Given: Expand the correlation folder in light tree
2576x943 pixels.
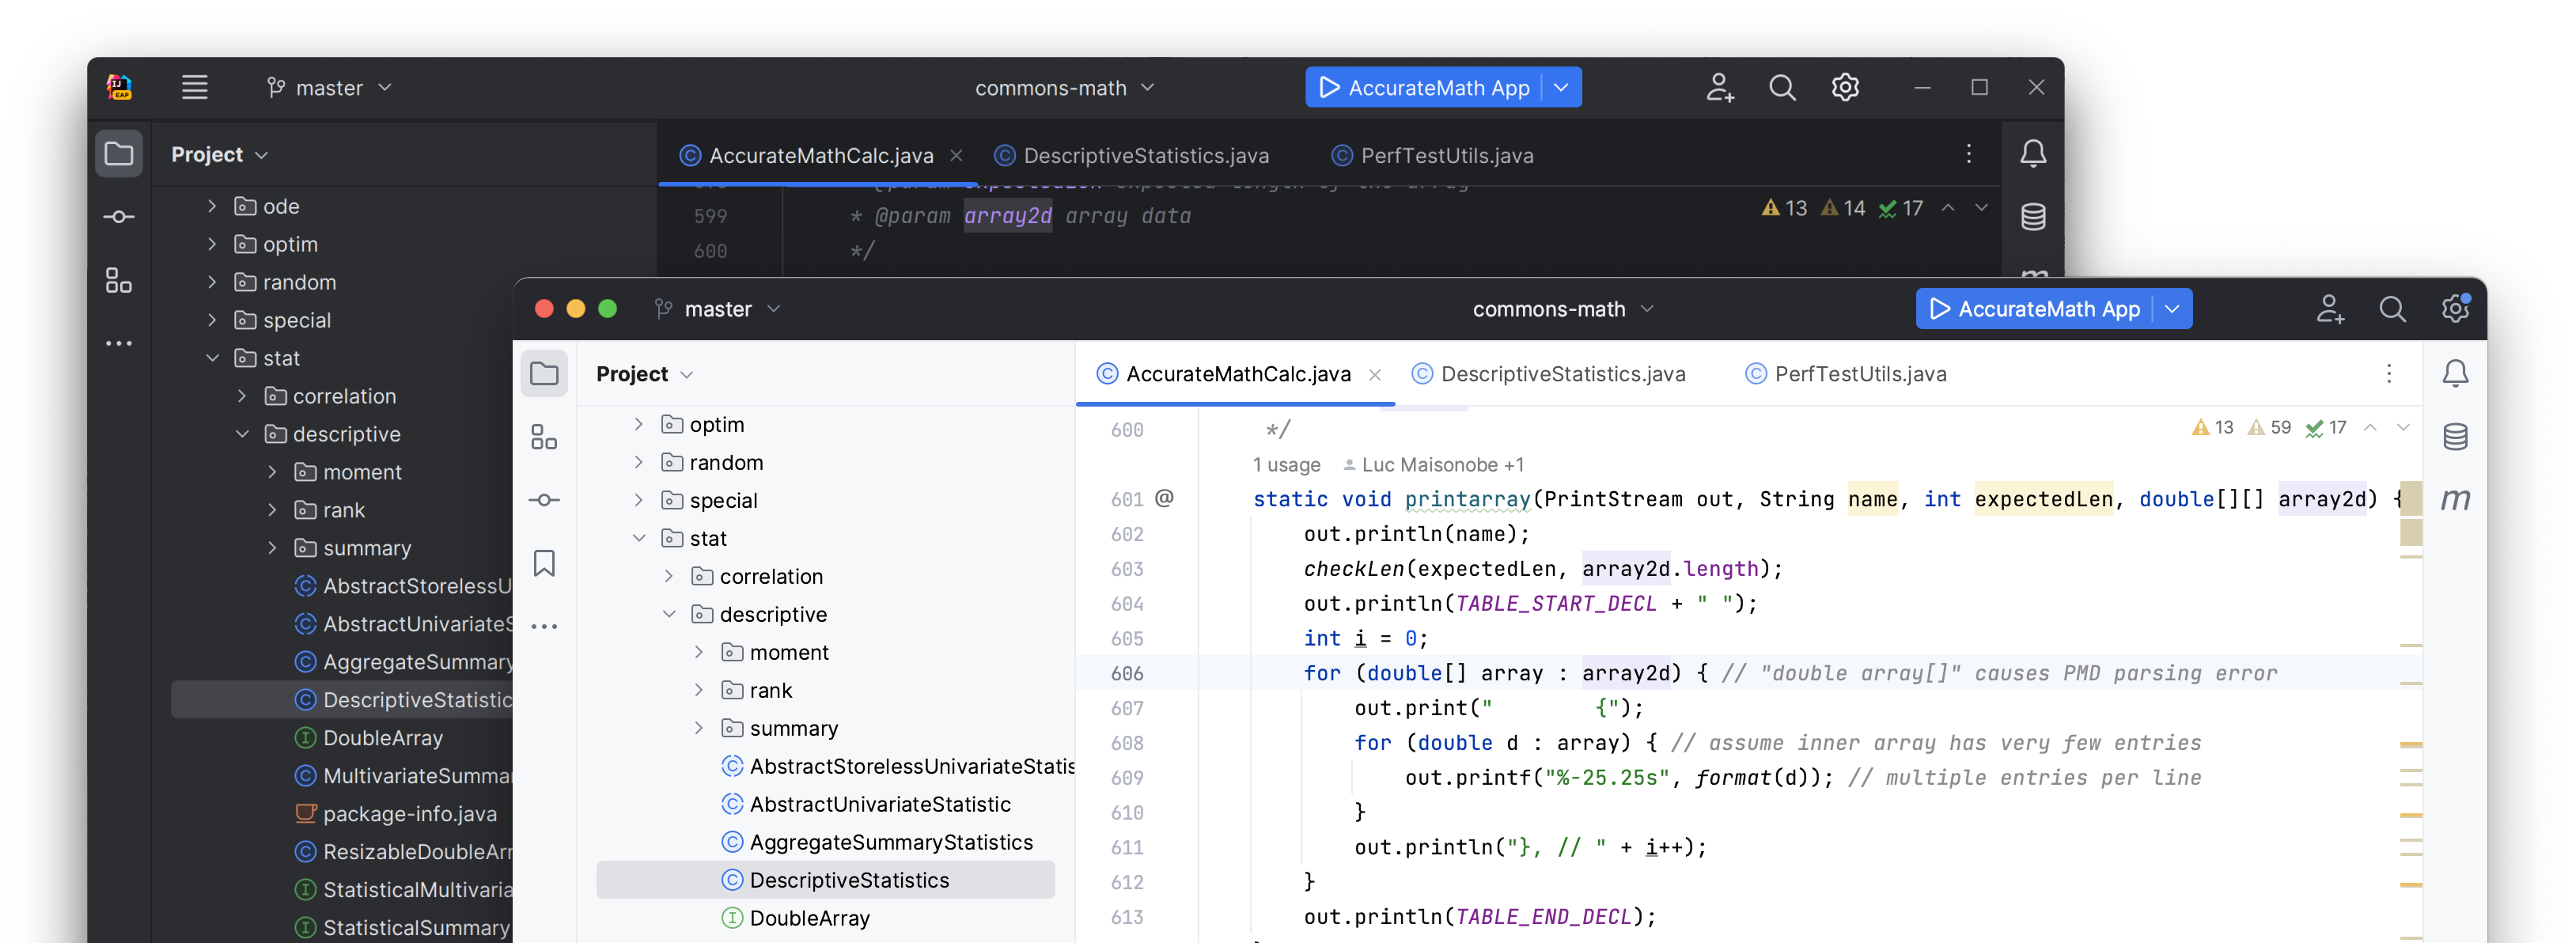Looking at the screenshot, I should coord(669,576).
